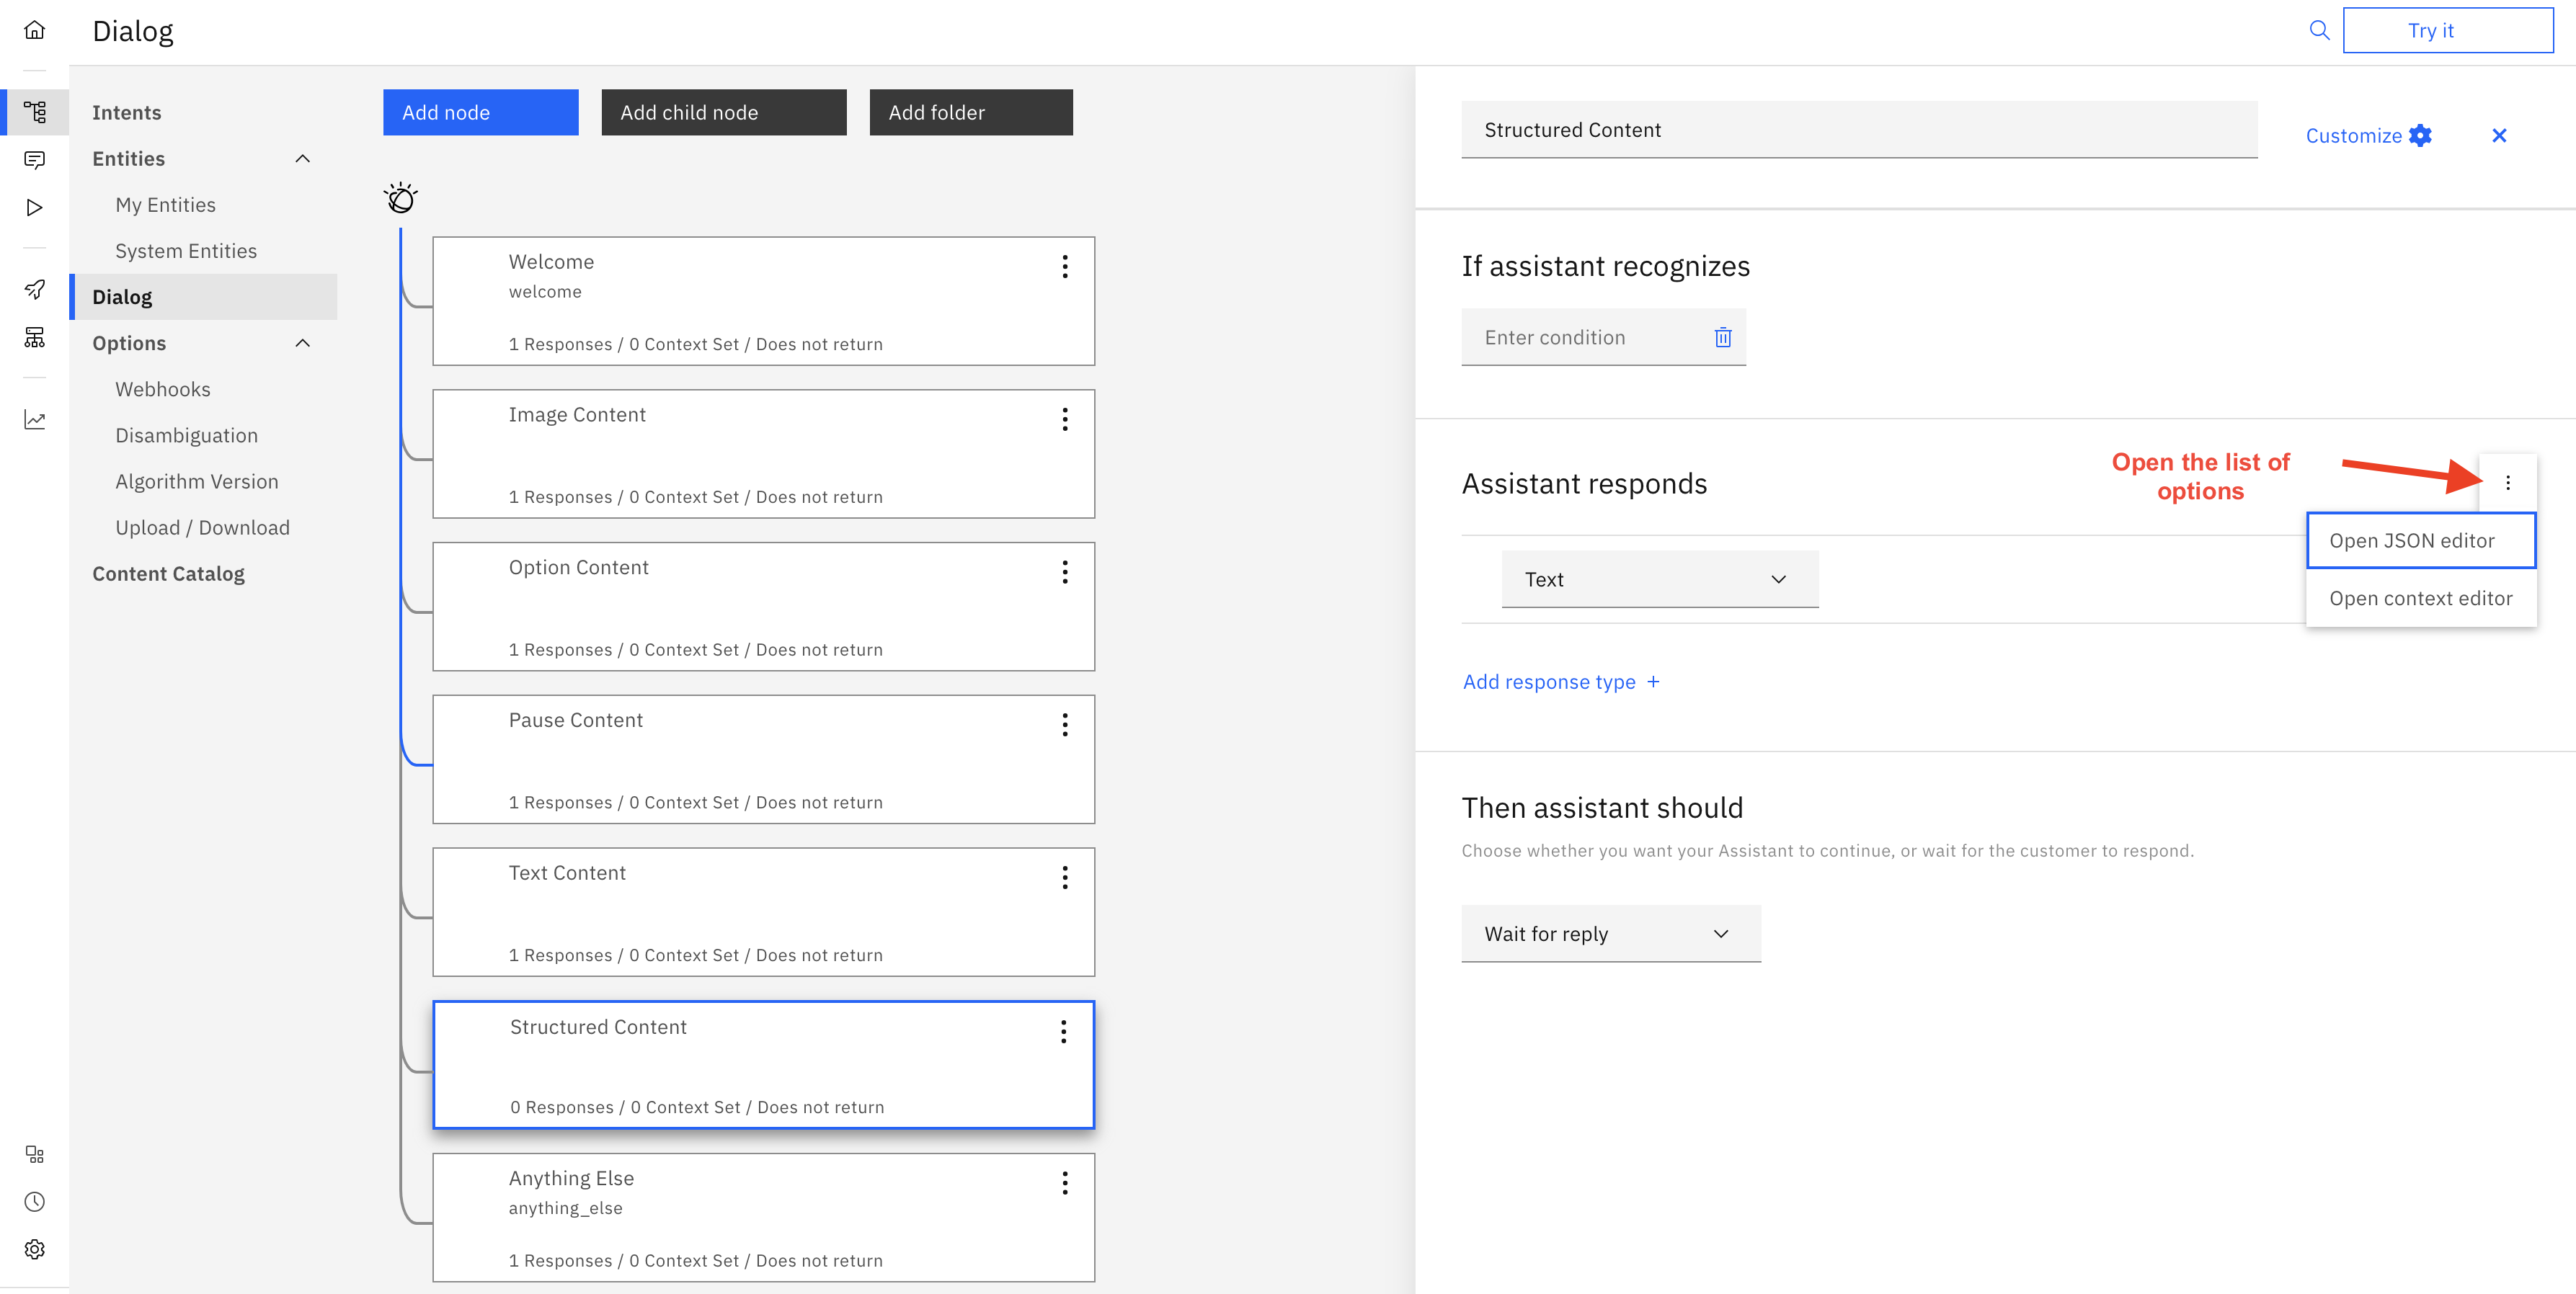Select Dialog in the navigation
Image resolution: width=2576 pixels, height=1294 pixels.
coord(204,297)
